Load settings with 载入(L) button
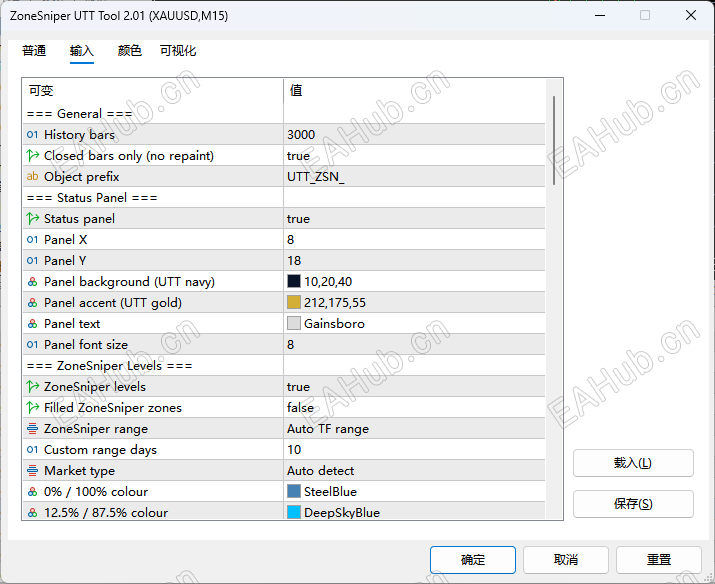The width and height of the screenshot is (715, 584). click(633, 463)
